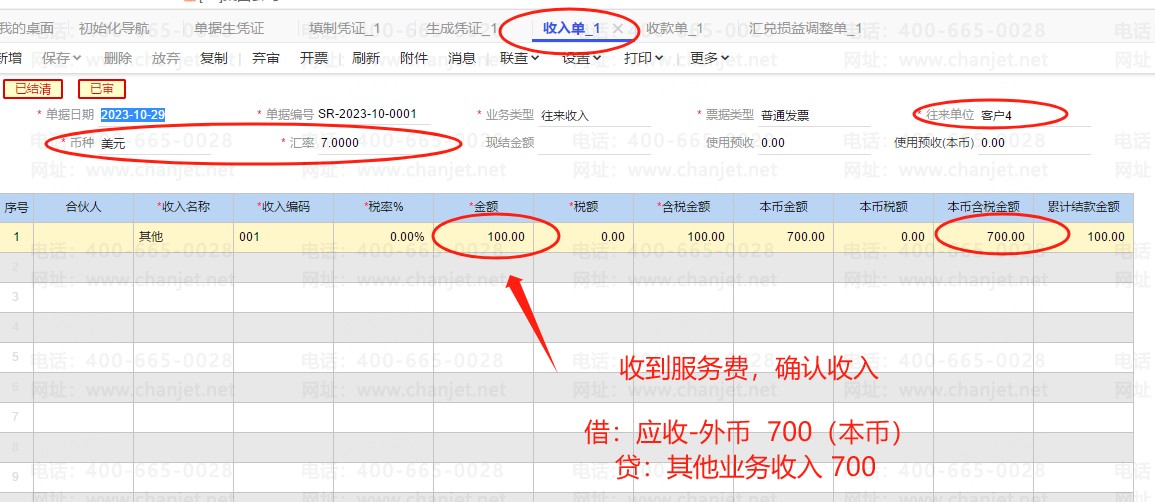Click the 单据日期 field 2023-10-29
1155x502 pixels.
click(155, 115)
